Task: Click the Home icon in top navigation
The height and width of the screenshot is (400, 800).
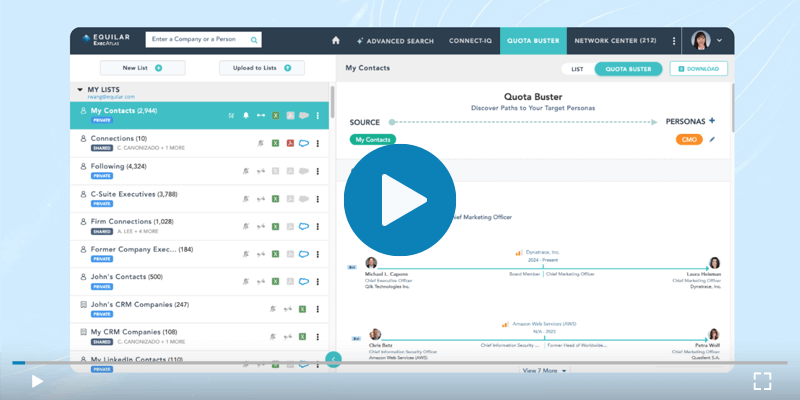Action: click(336, 41)
